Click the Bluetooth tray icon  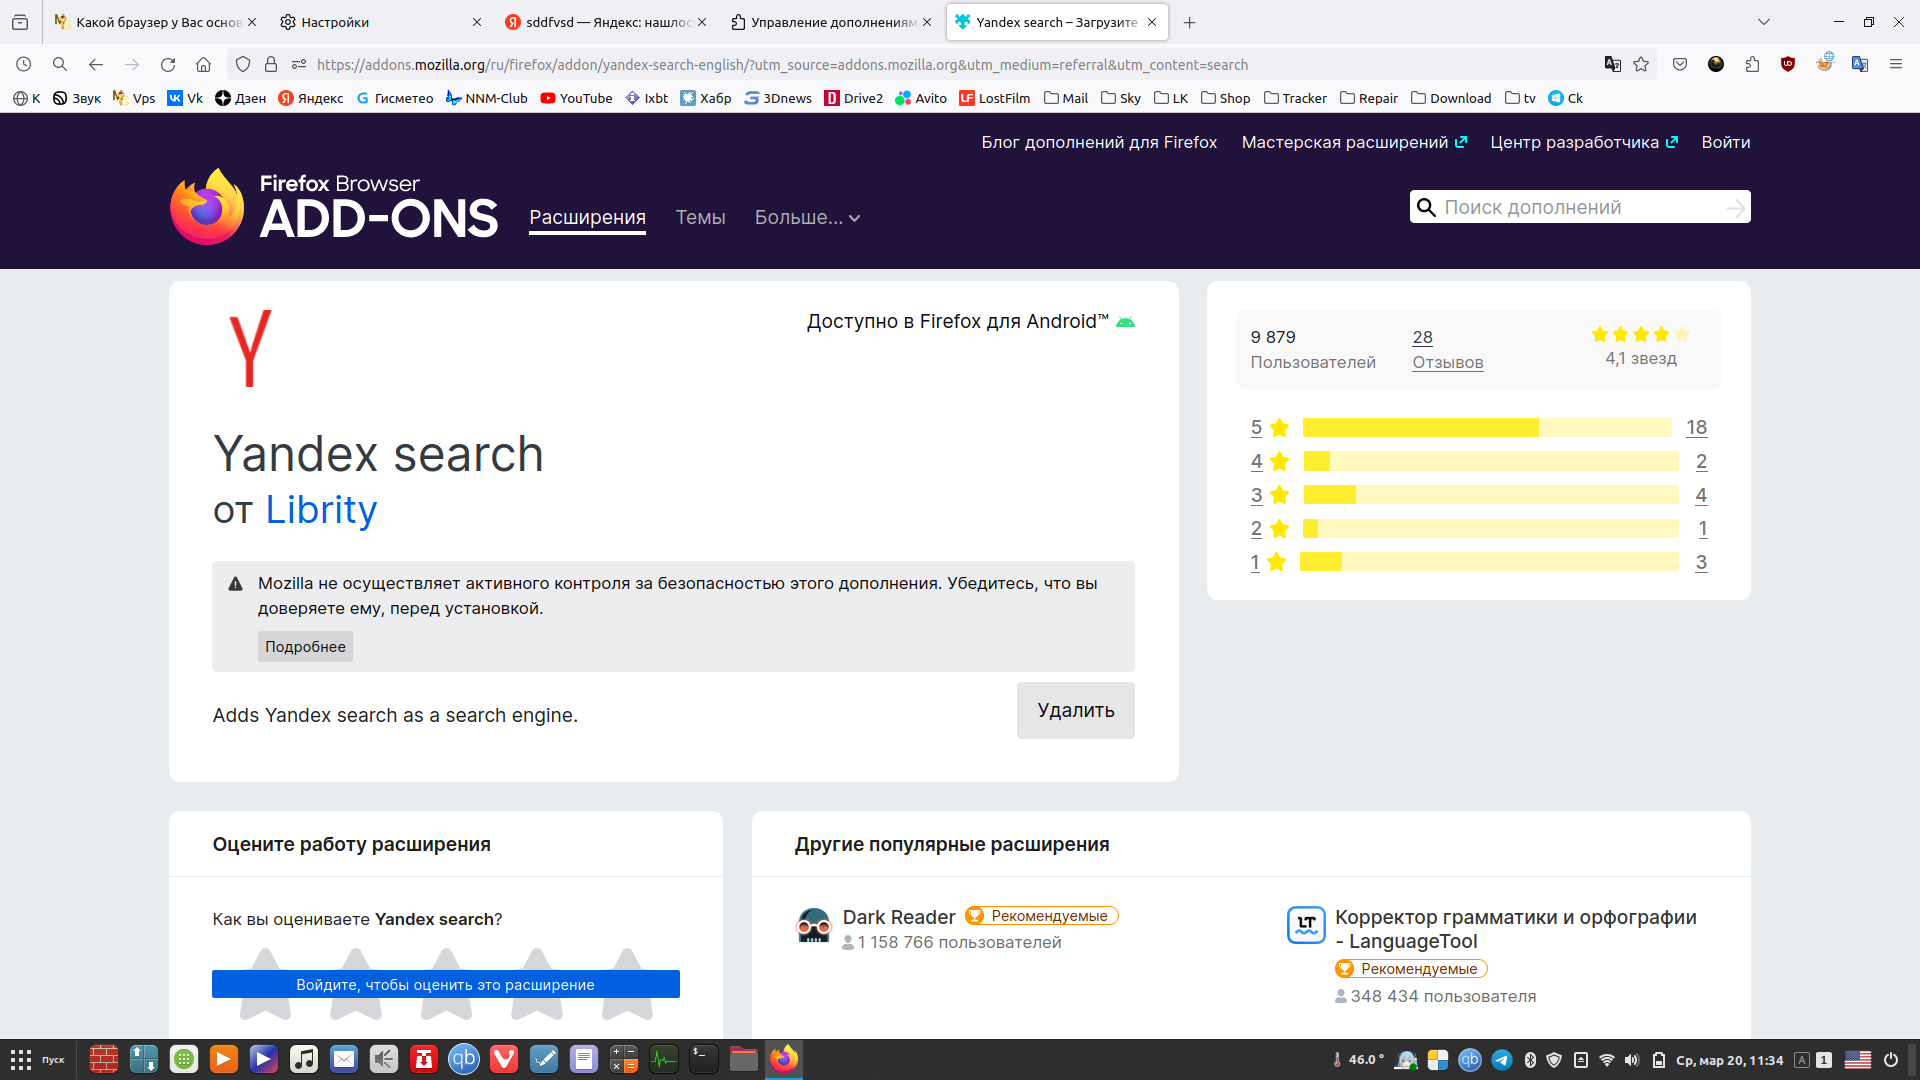click(x=1530, y=1060)
